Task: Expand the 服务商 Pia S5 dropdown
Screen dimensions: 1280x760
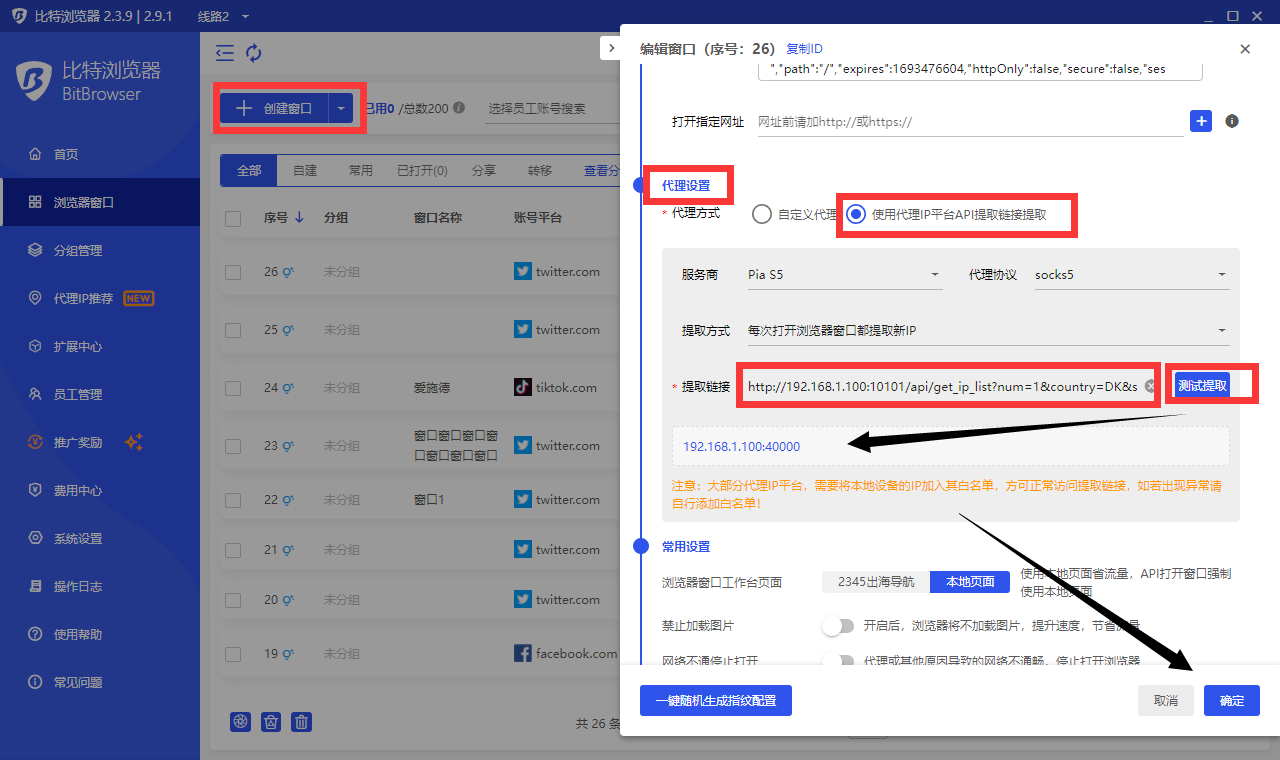Action: coord(843,274)
